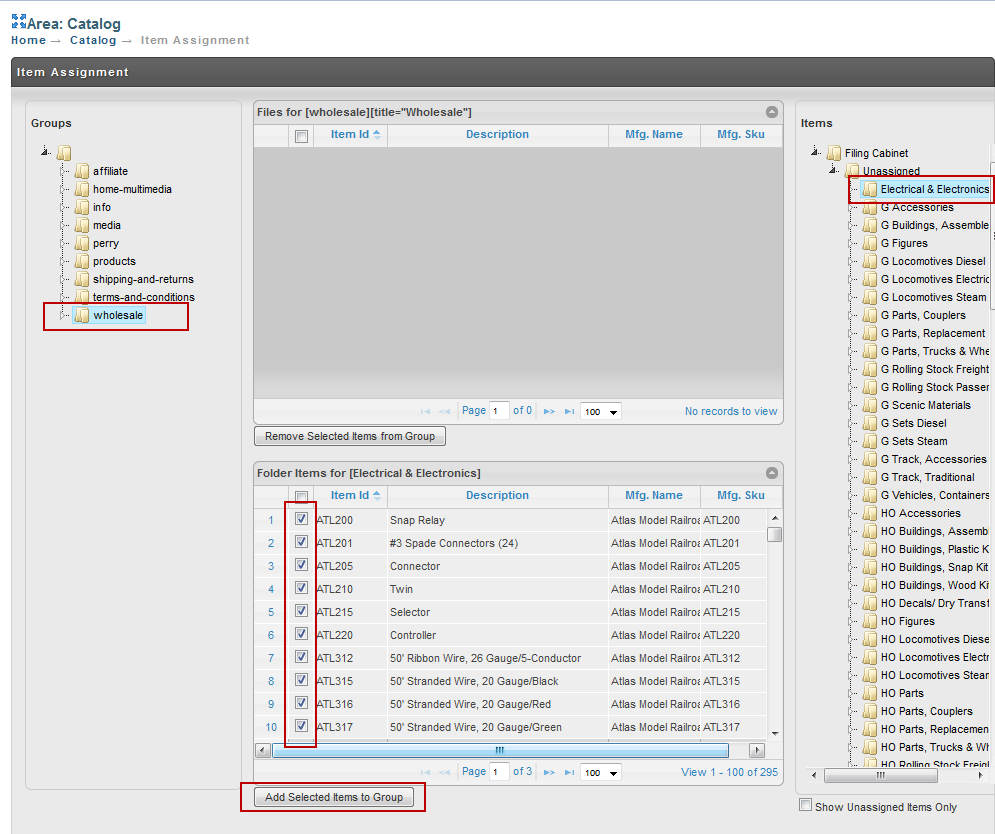Open the wholesale folder in Groups

118,315
